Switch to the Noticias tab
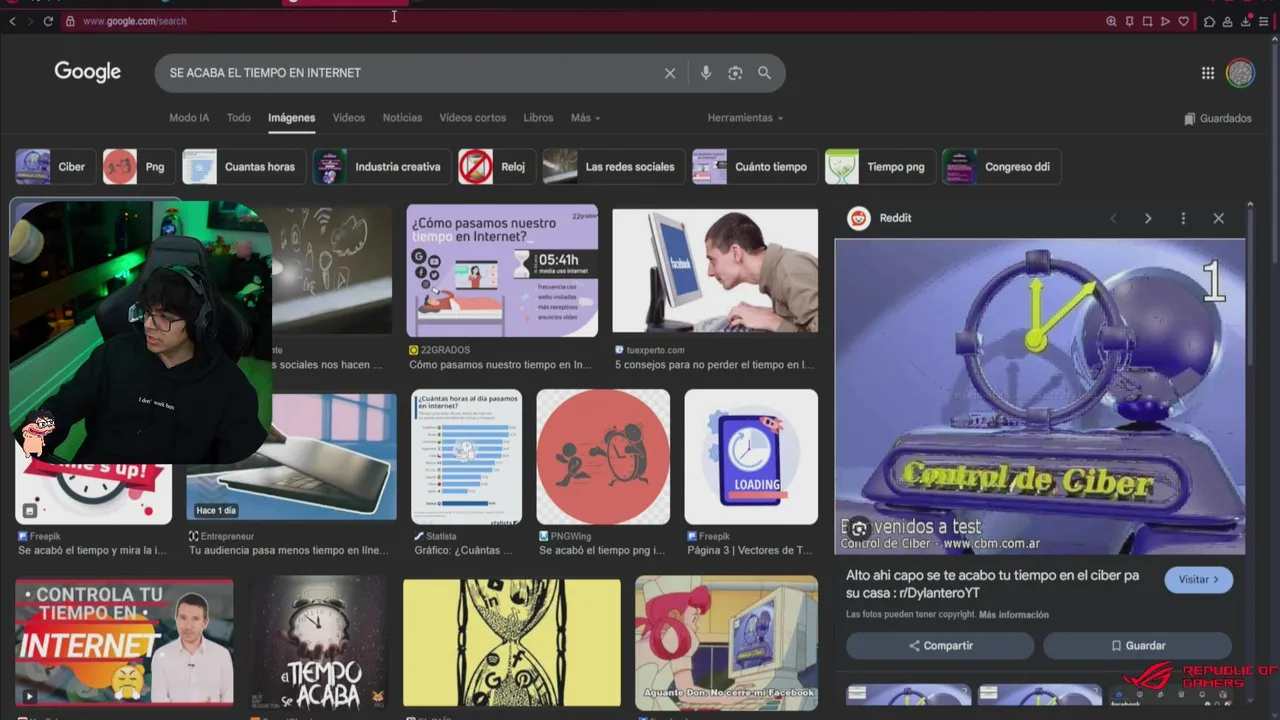The height and width of the screenshot is (720, 1280). point(402,118)
